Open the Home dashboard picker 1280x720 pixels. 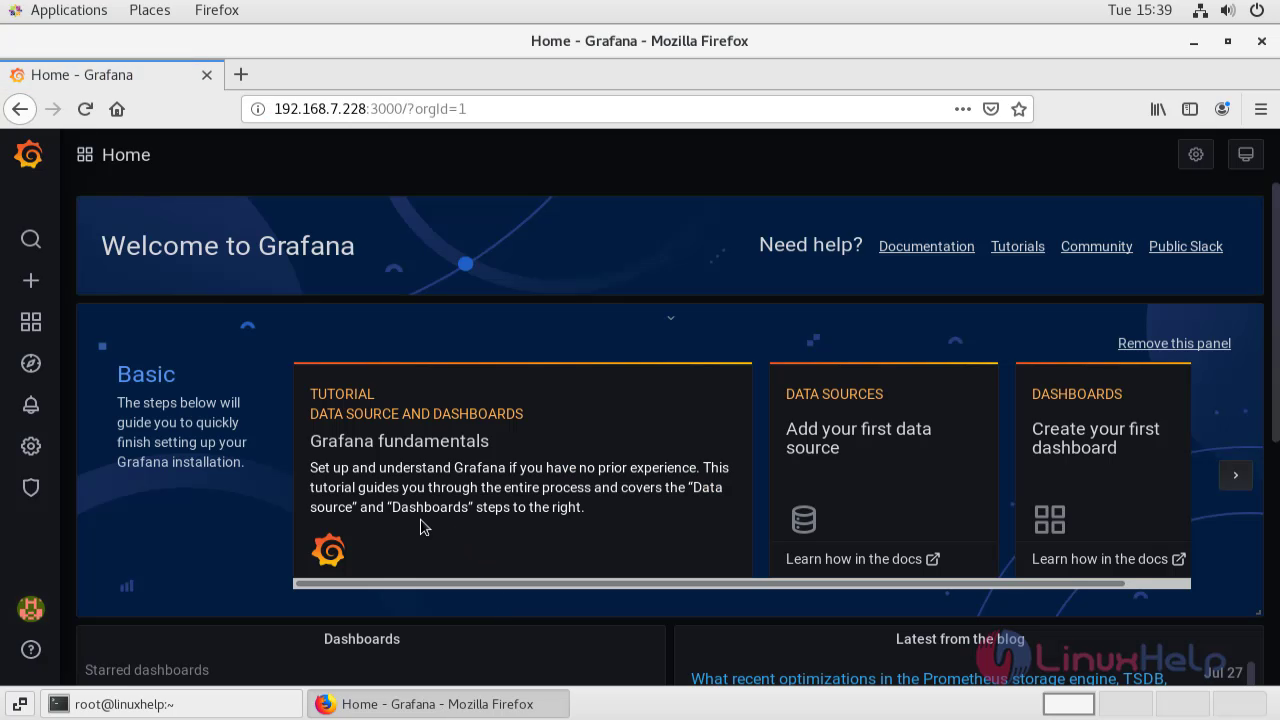click(126, 155)
